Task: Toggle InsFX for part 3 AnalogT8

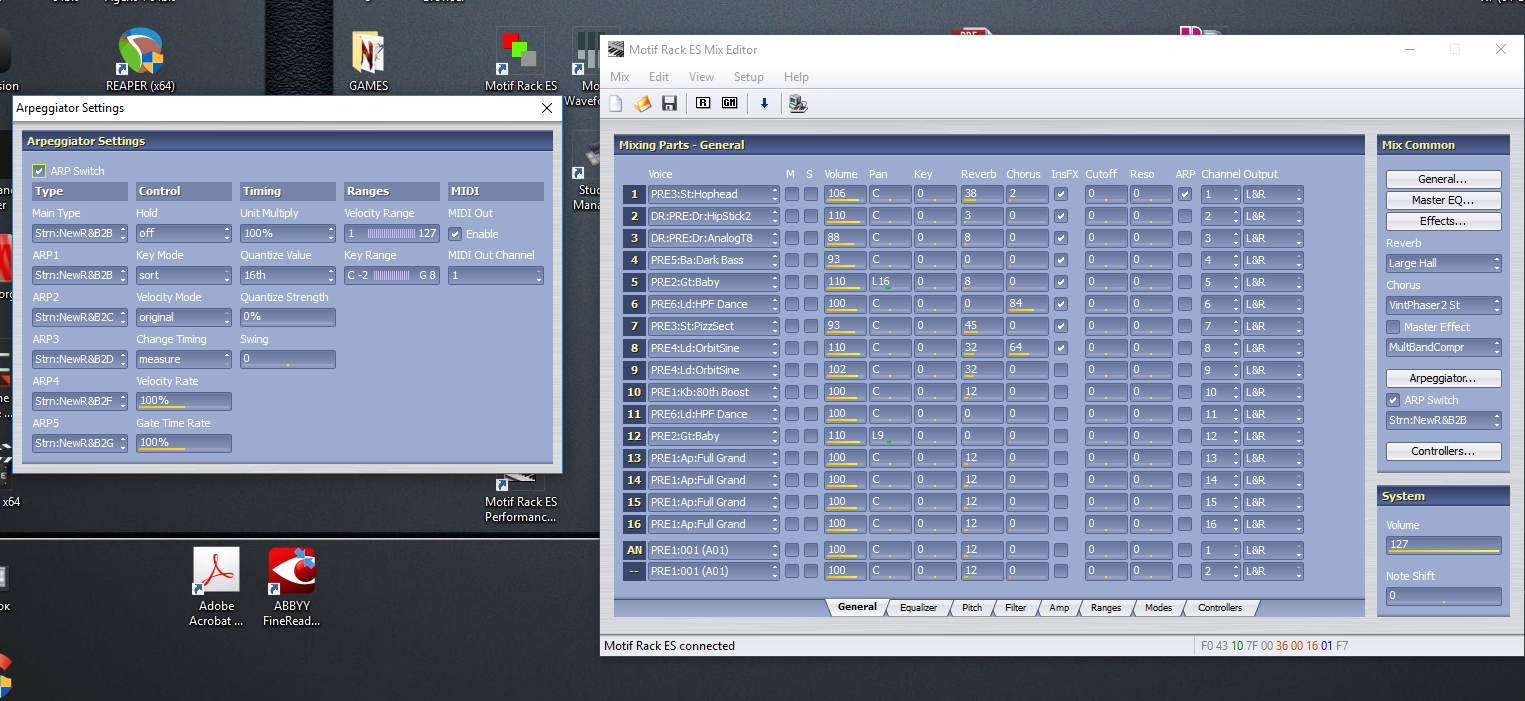Action: pyautogui.click(x=1061, y=238)
